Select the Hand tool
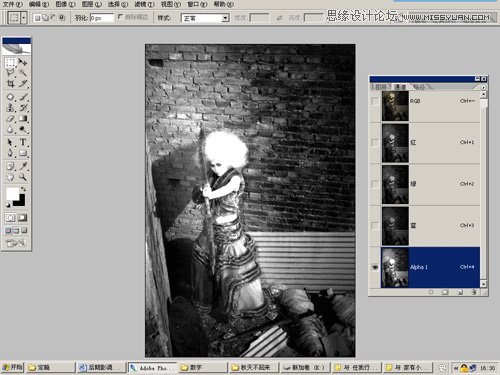The image size is (500, 375). pyautogui.click(x=10, y=177)
